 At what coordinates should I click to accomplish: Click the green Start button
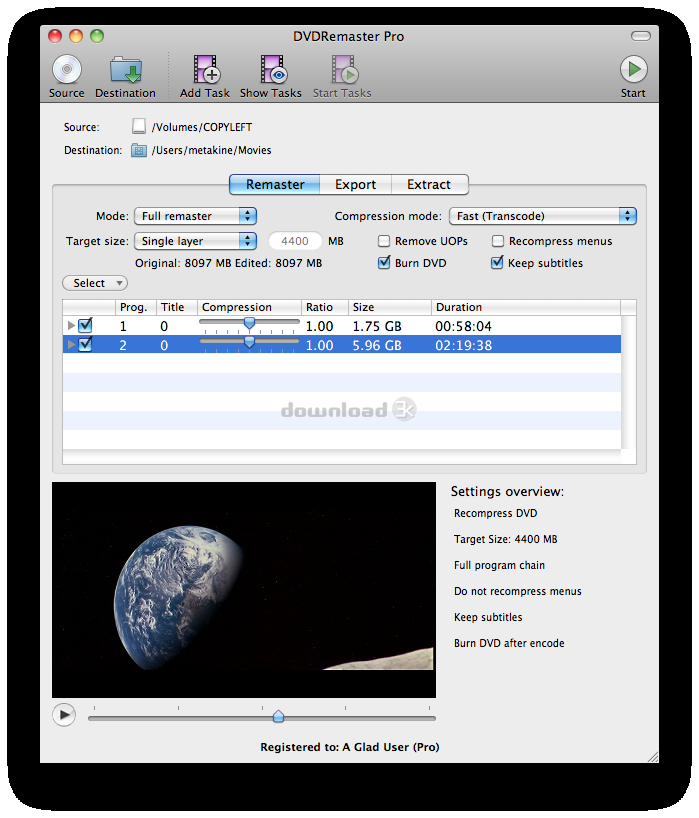tap(633, 69)
